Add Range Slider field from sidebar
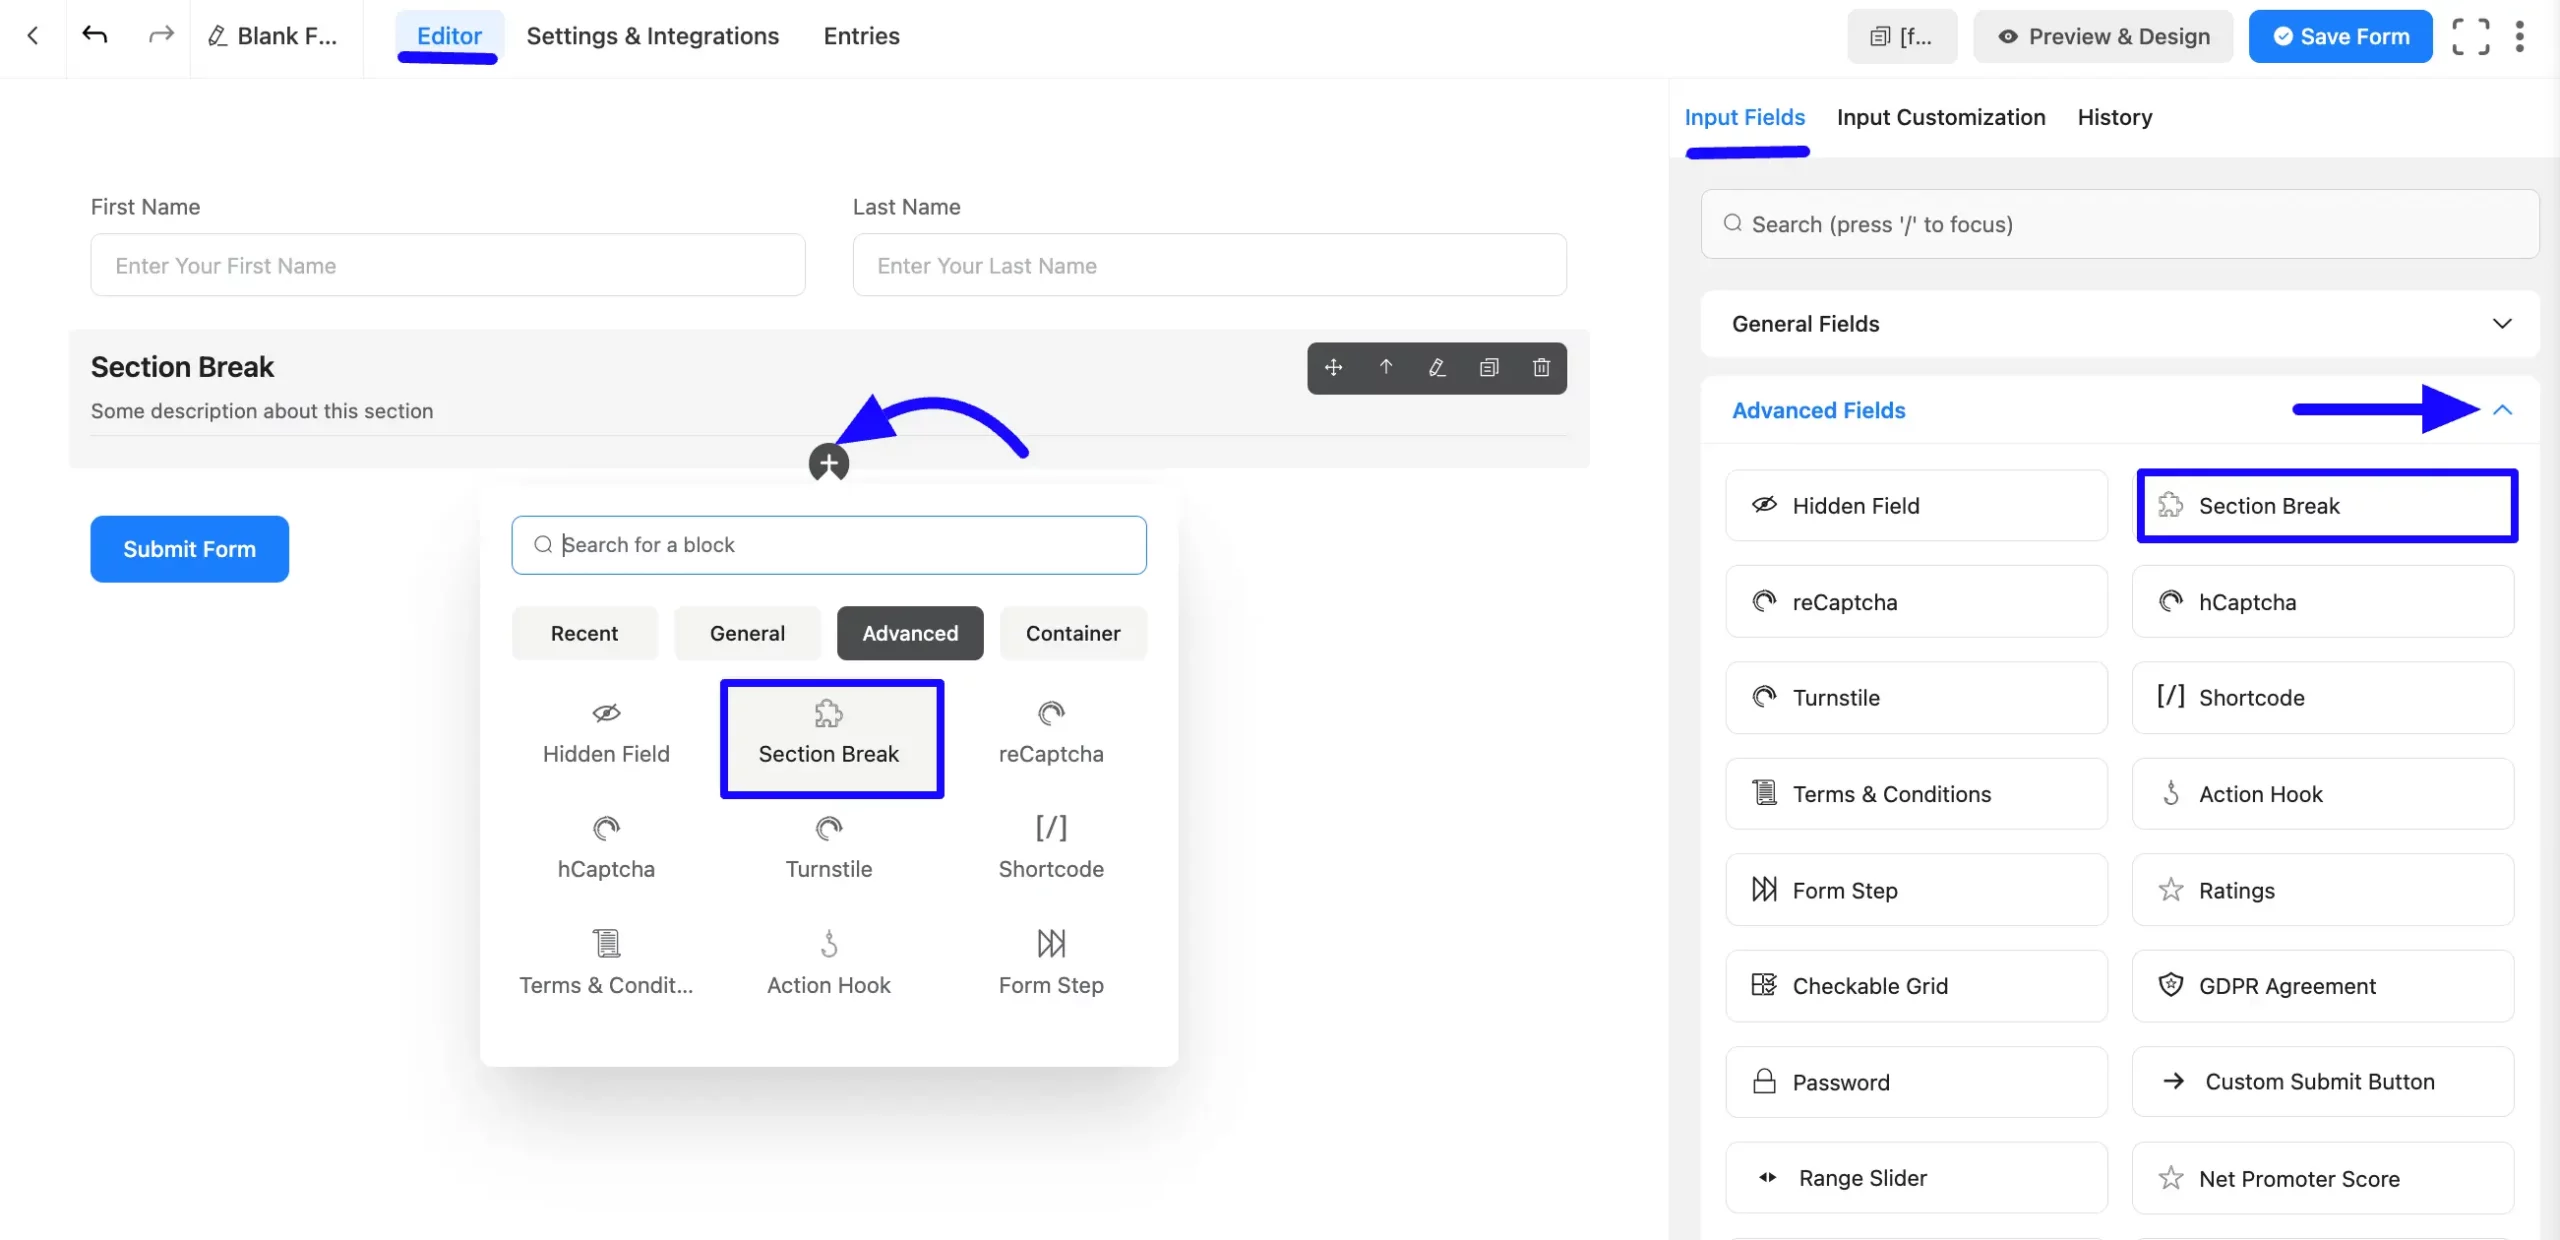Viewport: 2560px width, 1240px height. click(1915, 1178)
